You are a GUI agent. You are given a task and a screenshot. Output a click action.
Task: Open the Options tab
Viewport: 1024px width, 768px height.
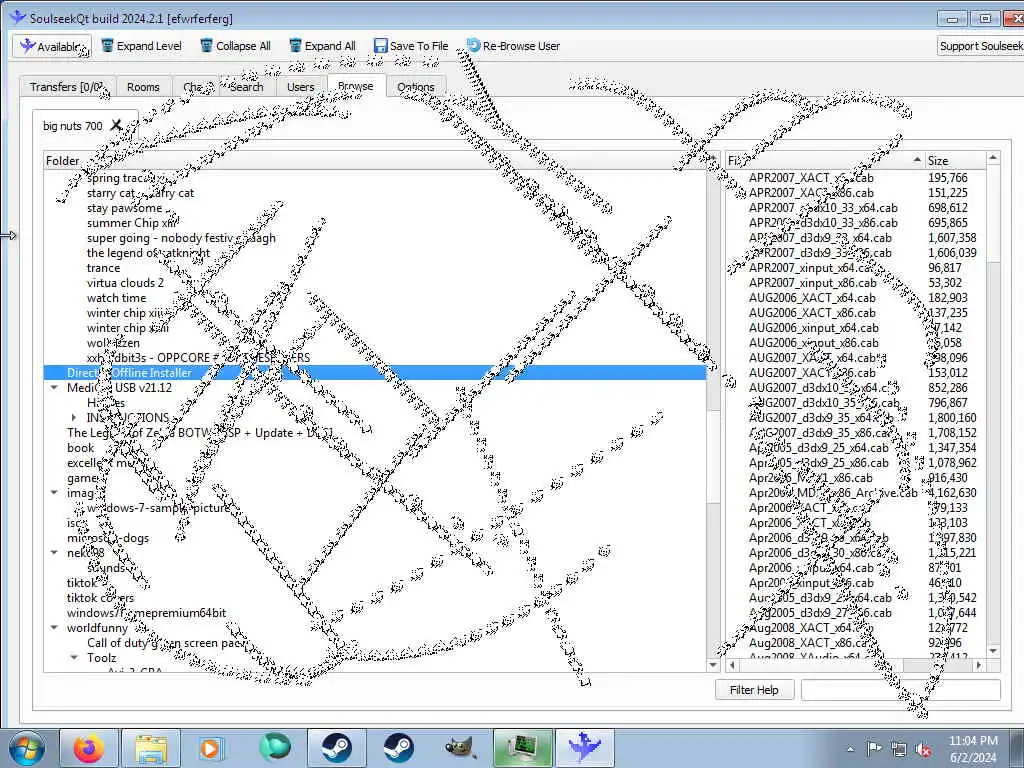point(415,87)
